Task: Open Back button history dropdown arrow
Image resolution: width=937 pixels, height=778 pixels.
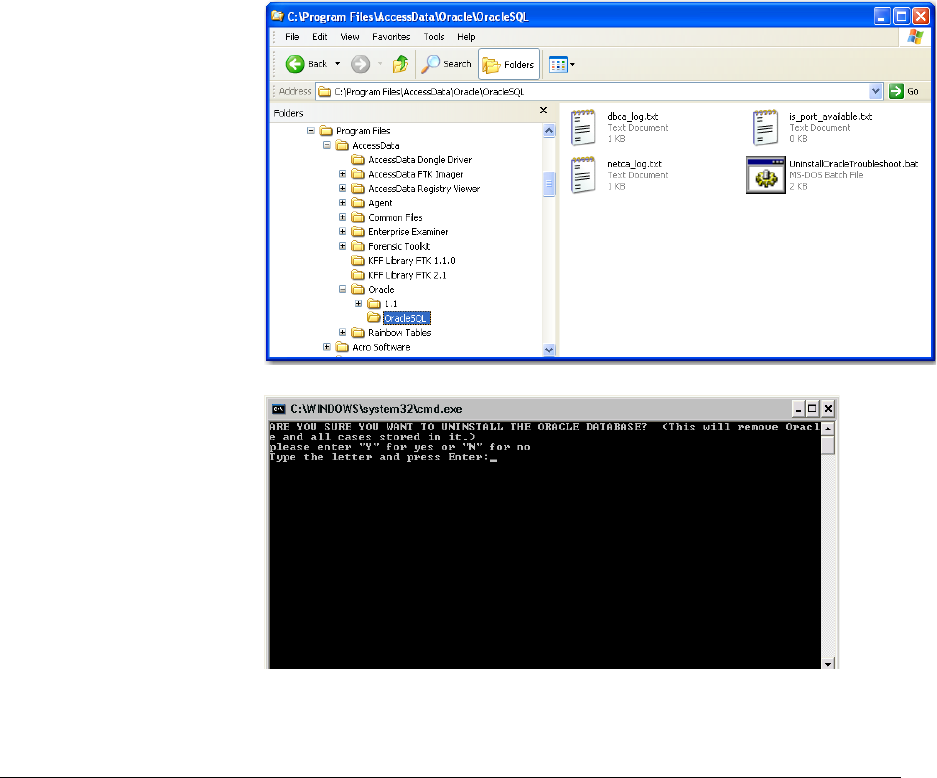Action: click(x=338, y=64)
